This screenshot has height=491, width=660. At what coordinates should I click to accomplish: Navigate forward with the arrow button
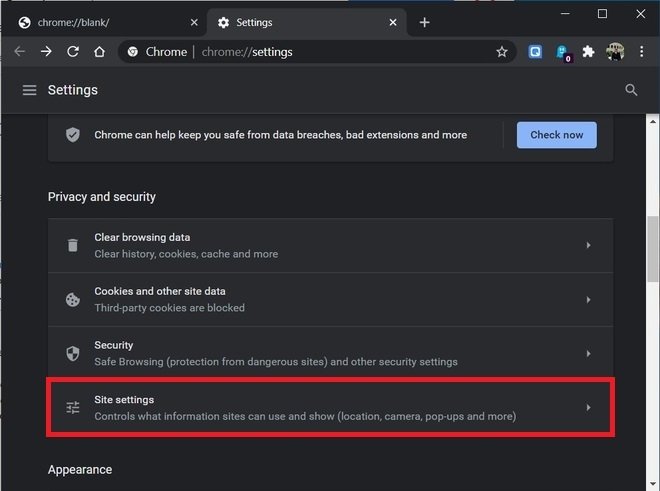(46, 52)
